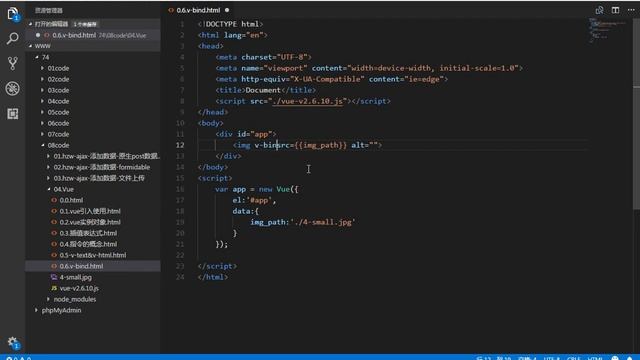Split the editor to the right

(615, 10)
